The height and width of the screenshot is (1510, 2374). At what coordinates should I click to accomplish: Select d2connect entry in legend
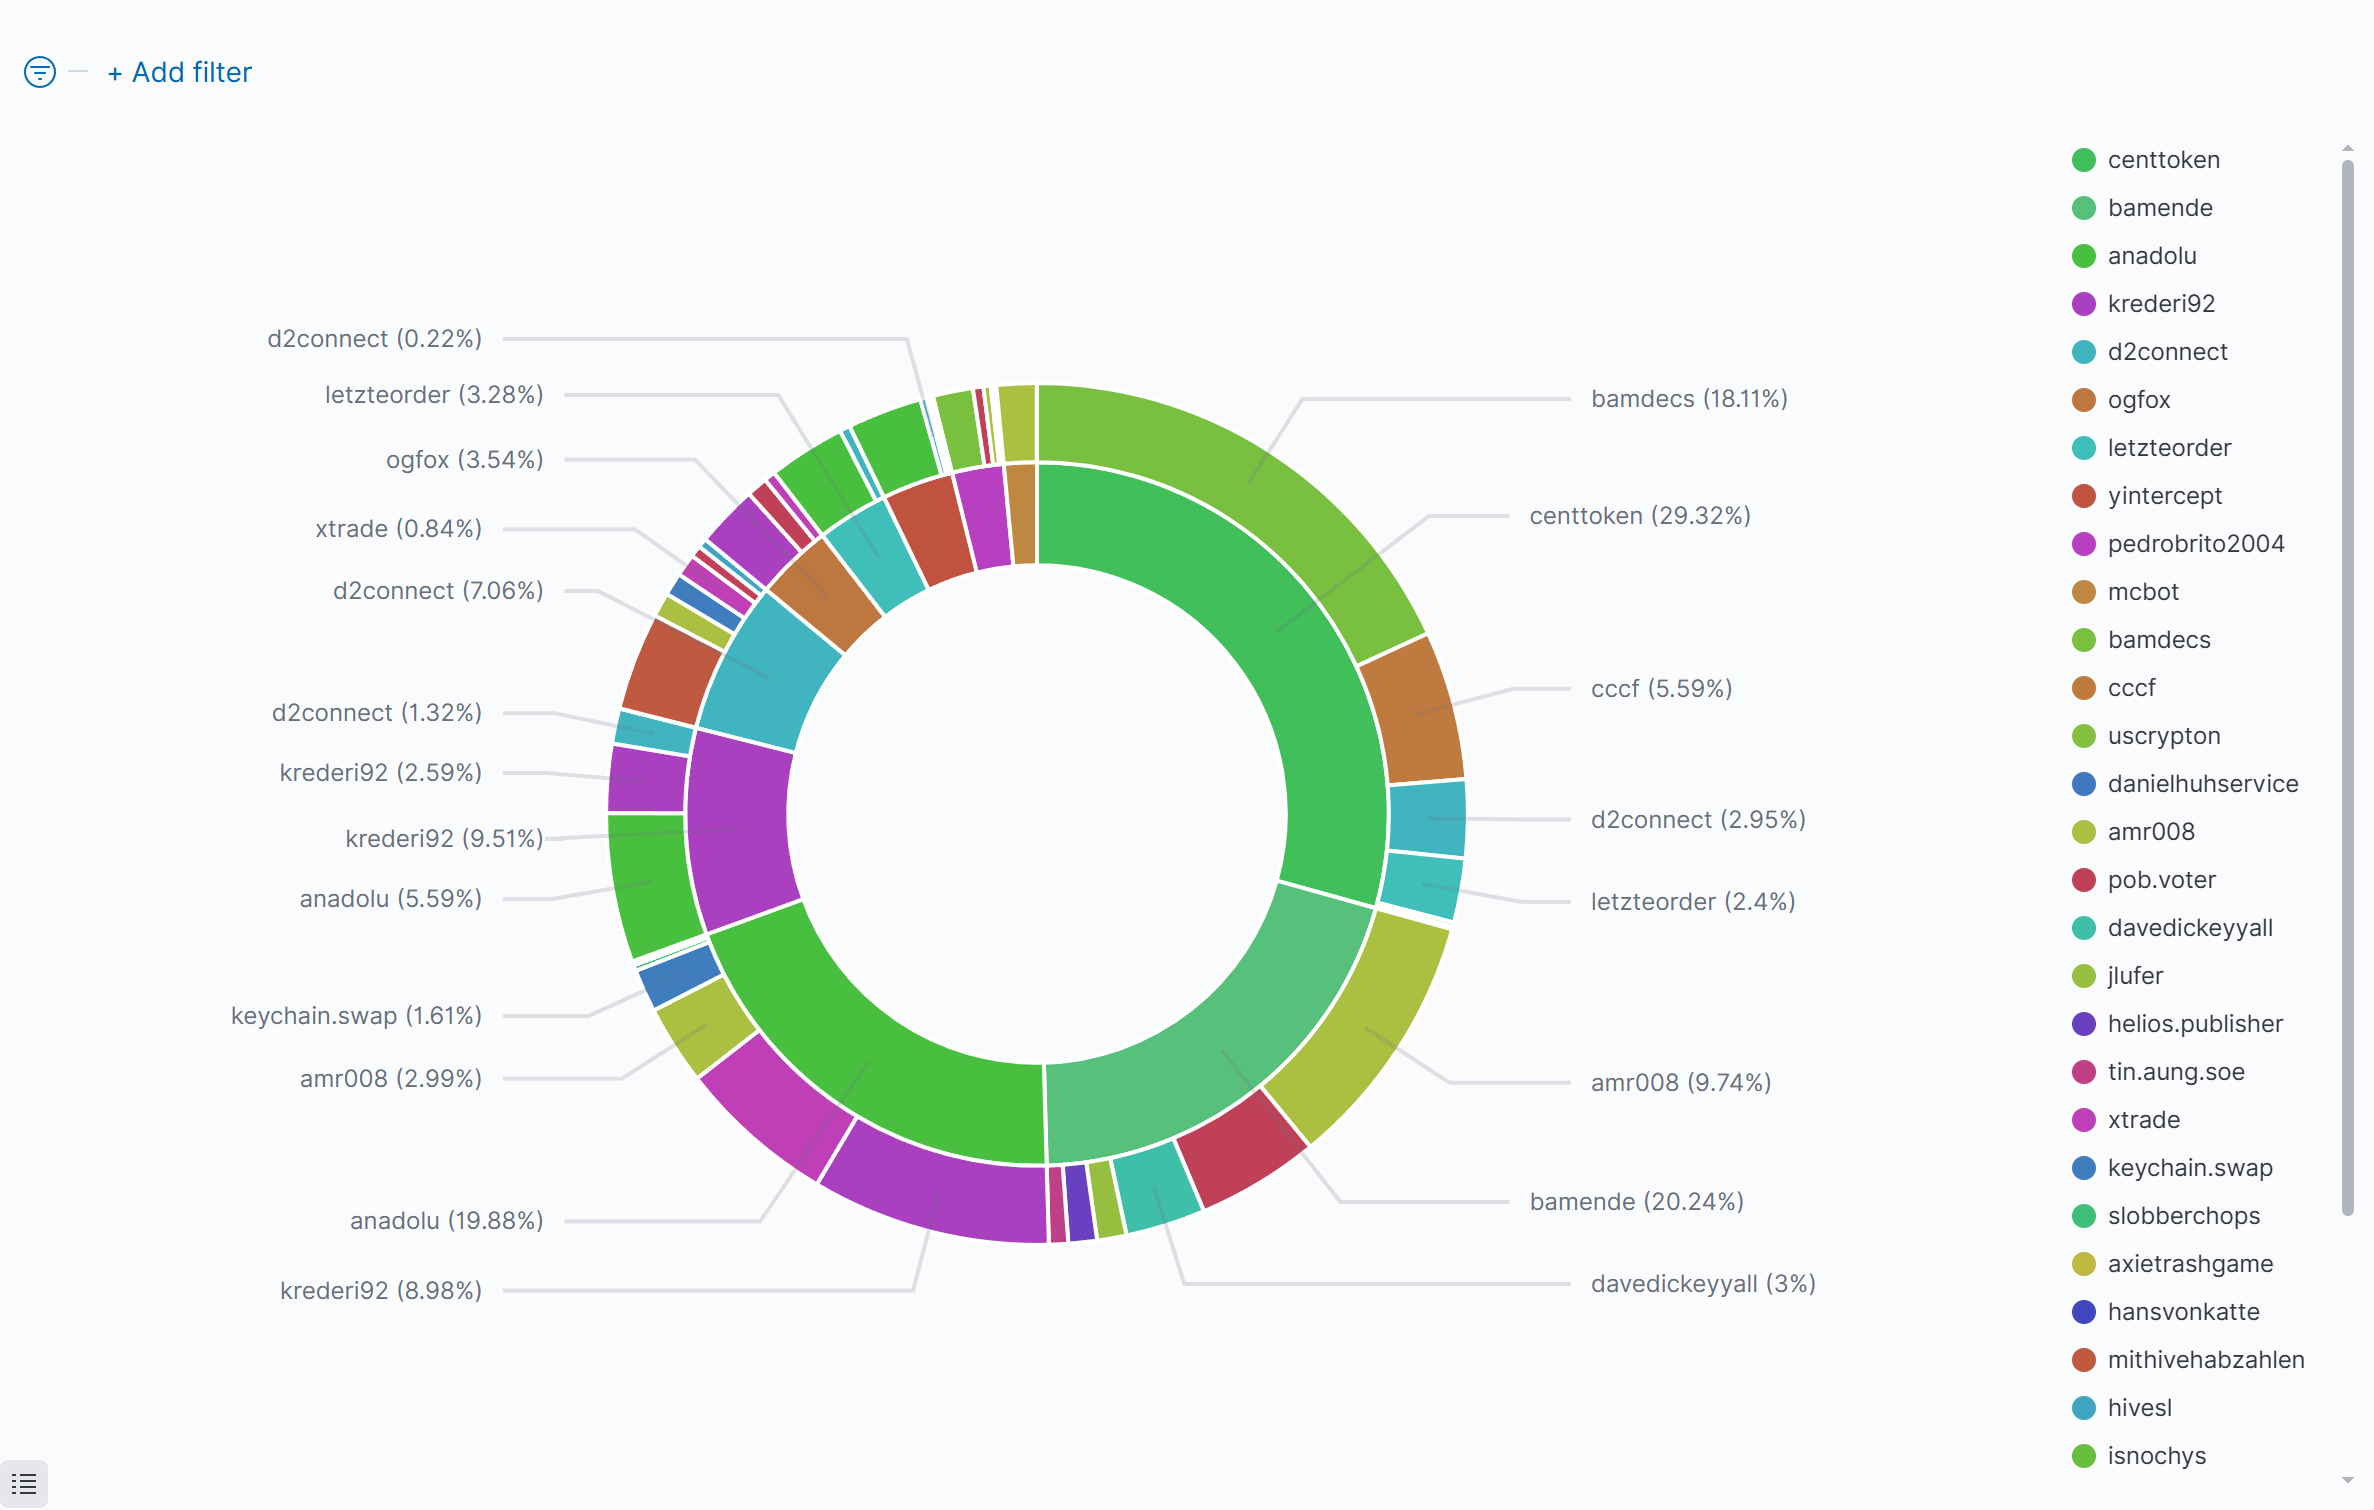click(2167, 352)
